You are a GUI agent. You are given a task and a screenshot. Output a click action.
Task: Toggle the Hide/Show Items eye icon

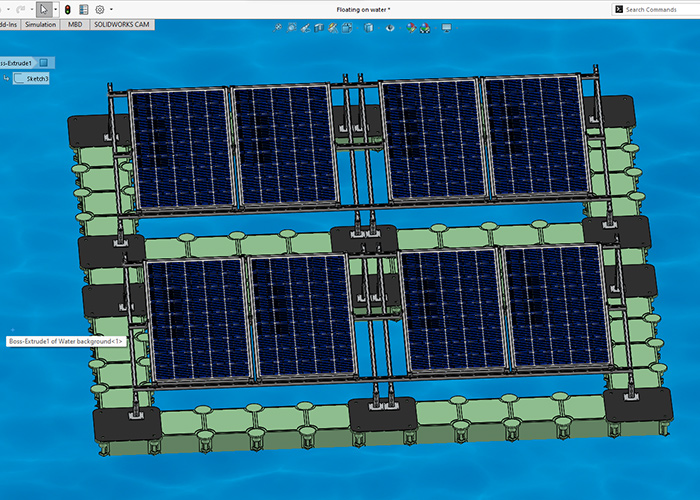[x=391, y=26]
